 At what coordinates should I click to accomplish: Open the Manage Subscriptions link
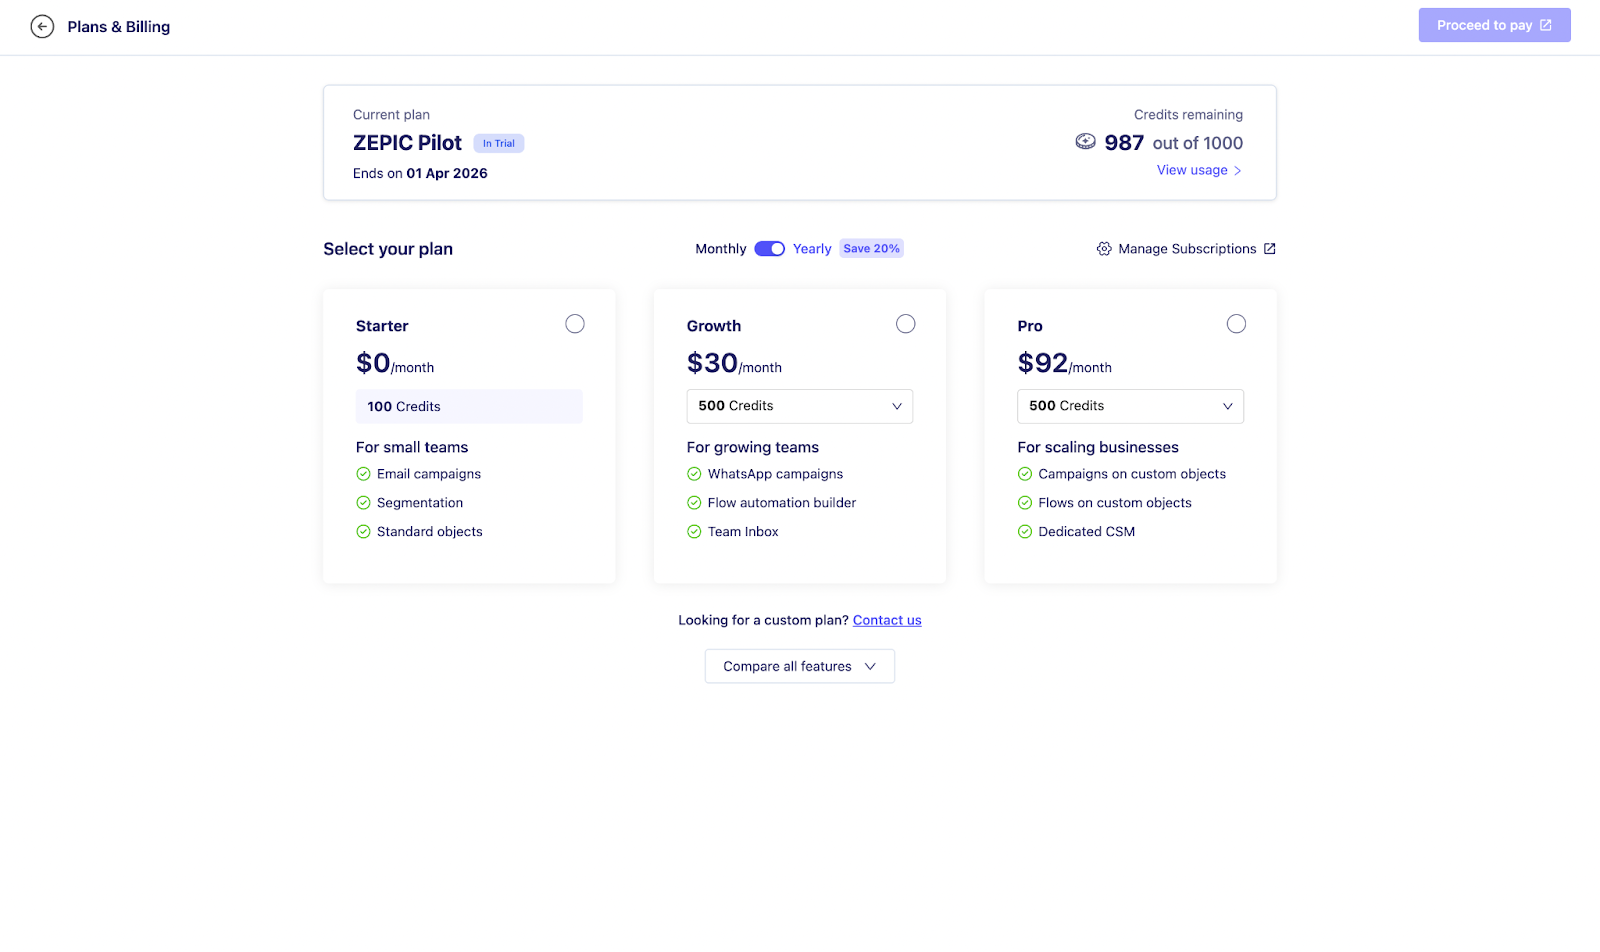click(1186, 249)
